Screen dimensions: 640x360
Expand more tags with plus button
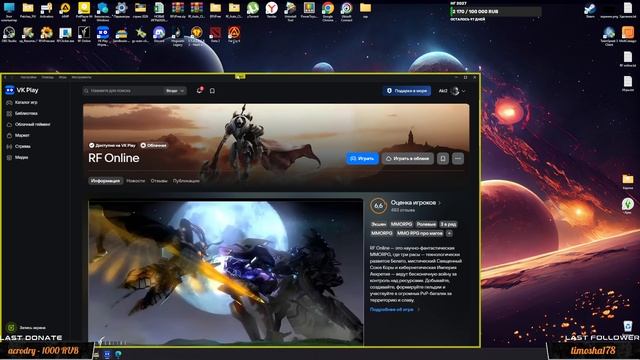pyautogui.click(x=449, y=233)
